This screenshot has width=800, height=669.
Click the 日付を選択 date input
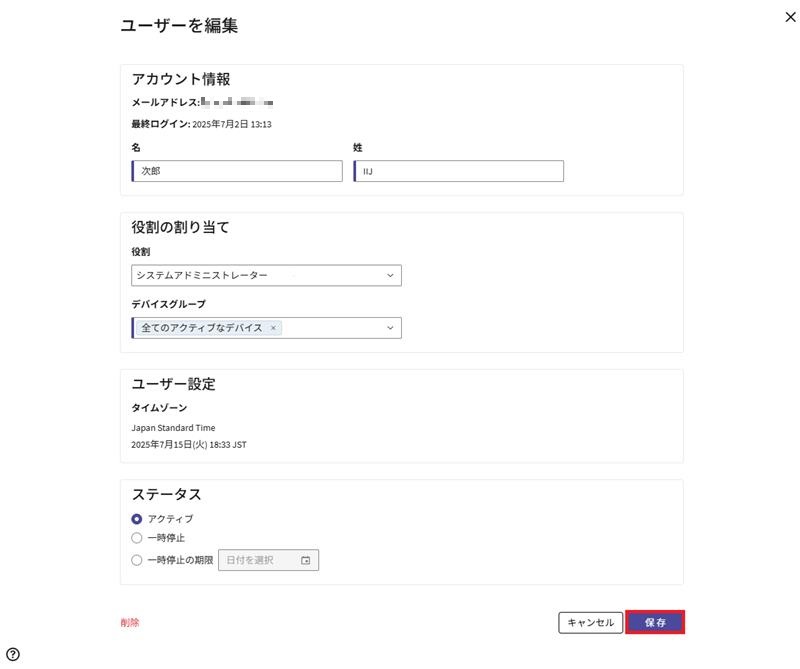tap(258, 561)
